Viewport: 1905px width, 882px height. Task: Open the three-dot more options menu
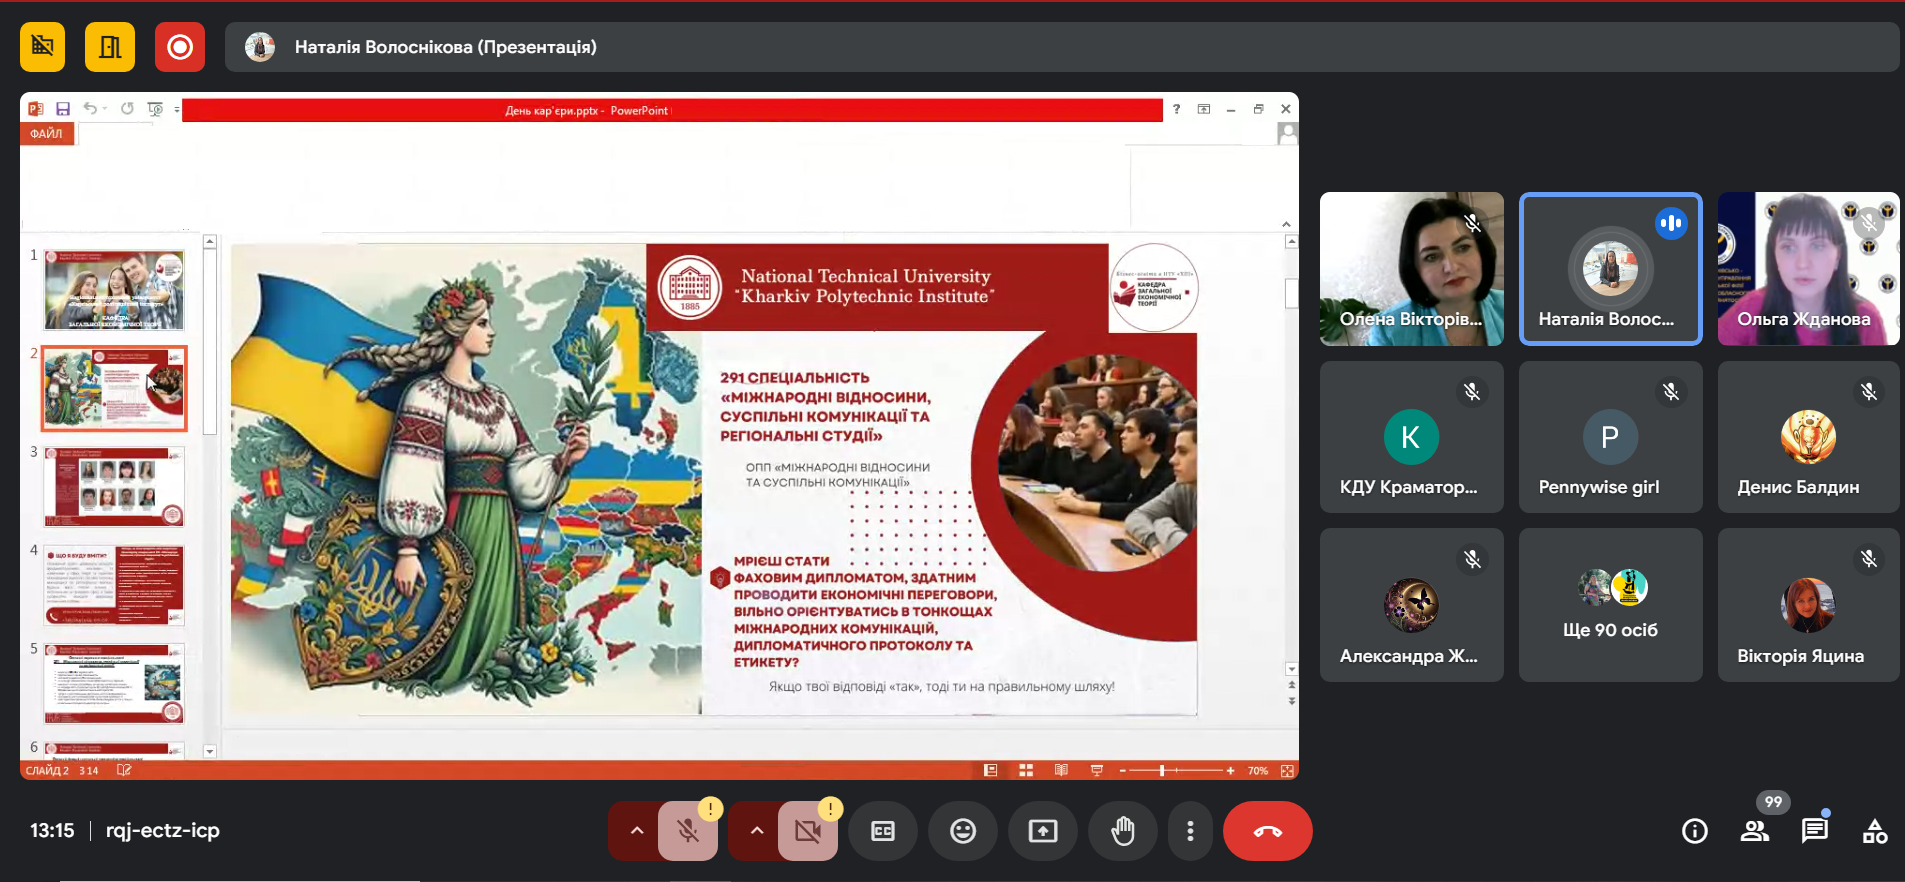pos(1190,831)
